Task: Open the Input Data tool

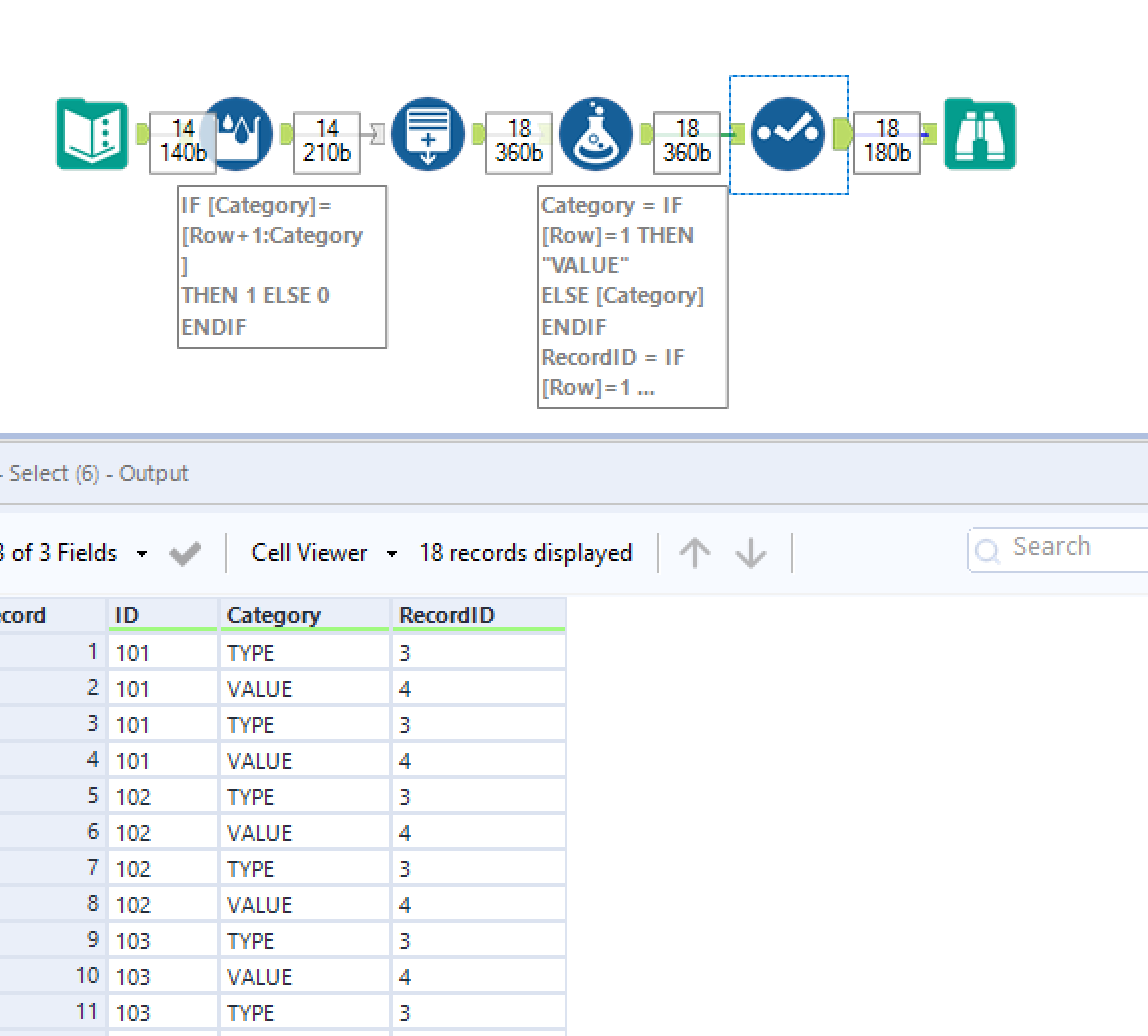Action: tap(92, 134)
